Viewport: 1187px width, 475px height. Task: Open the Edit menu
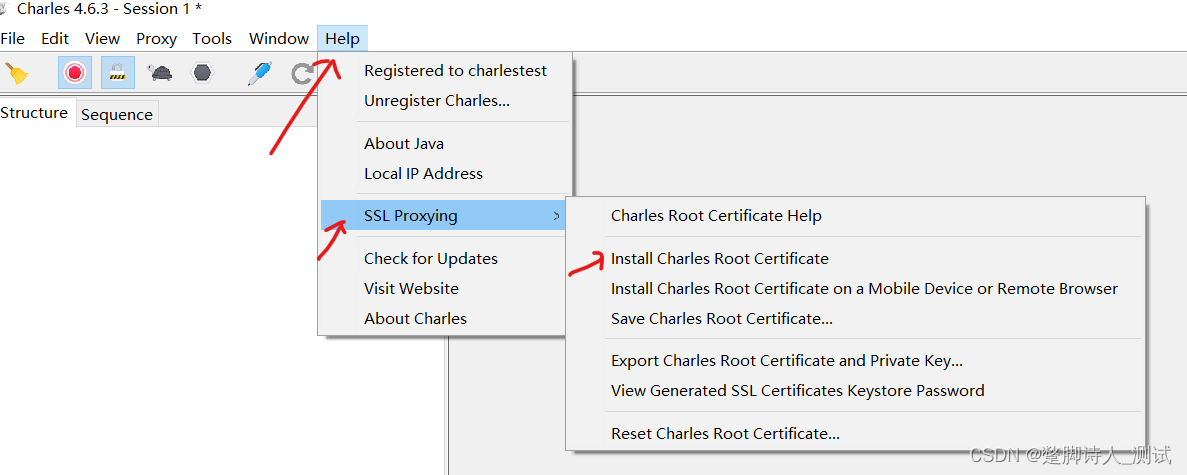coord(55,39)
